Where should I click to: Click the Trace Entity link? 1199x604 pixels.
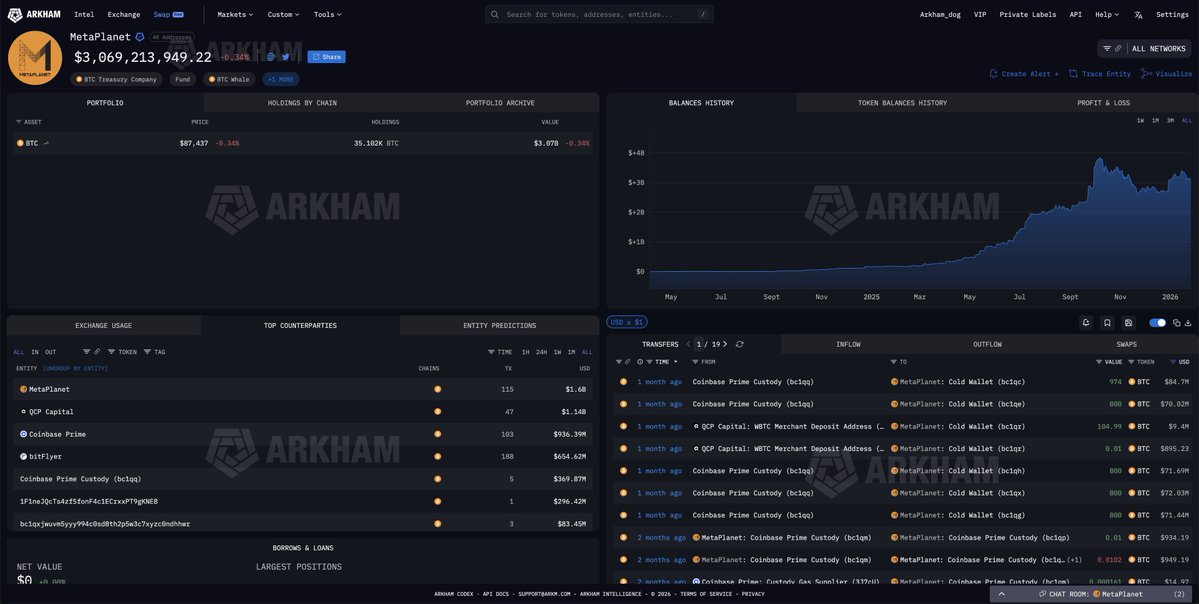[1100, 74]
